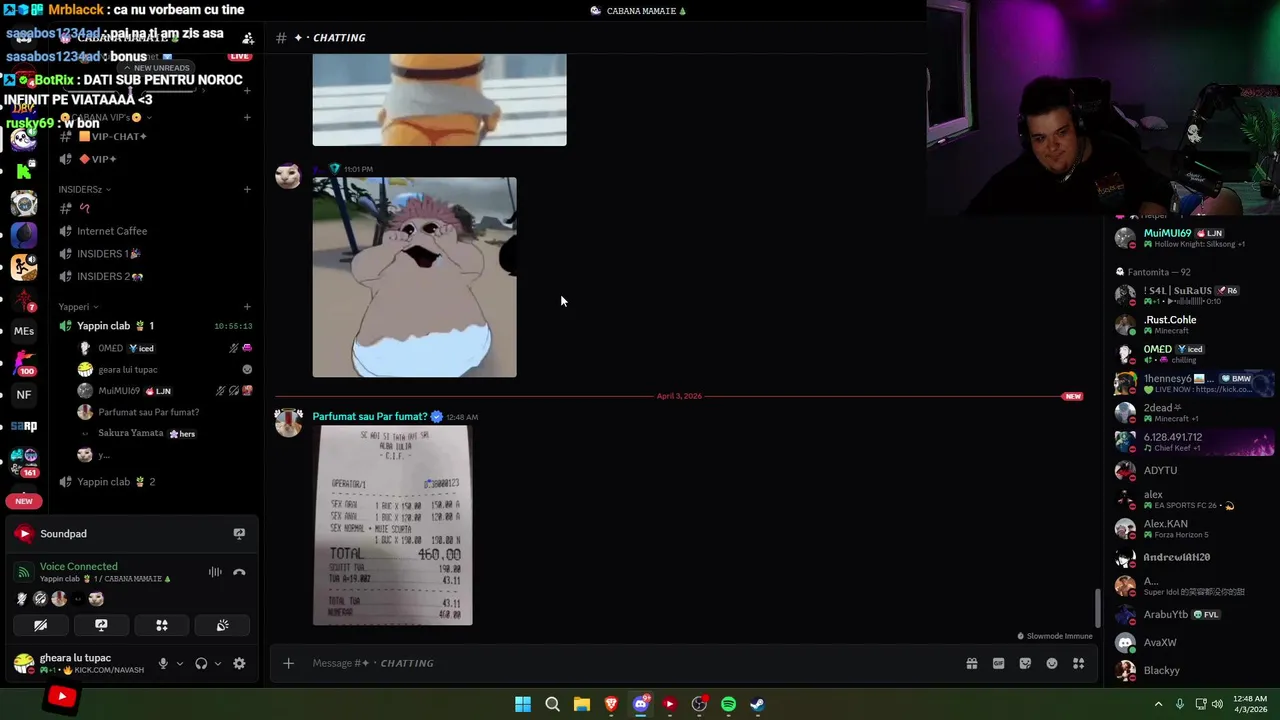Open the SARP server icon

click(24, 426)
